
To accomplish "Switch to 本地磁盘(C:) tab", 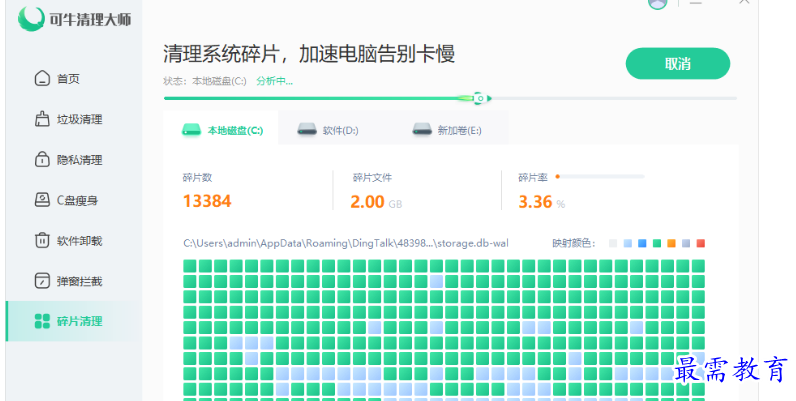I will 222,130.
